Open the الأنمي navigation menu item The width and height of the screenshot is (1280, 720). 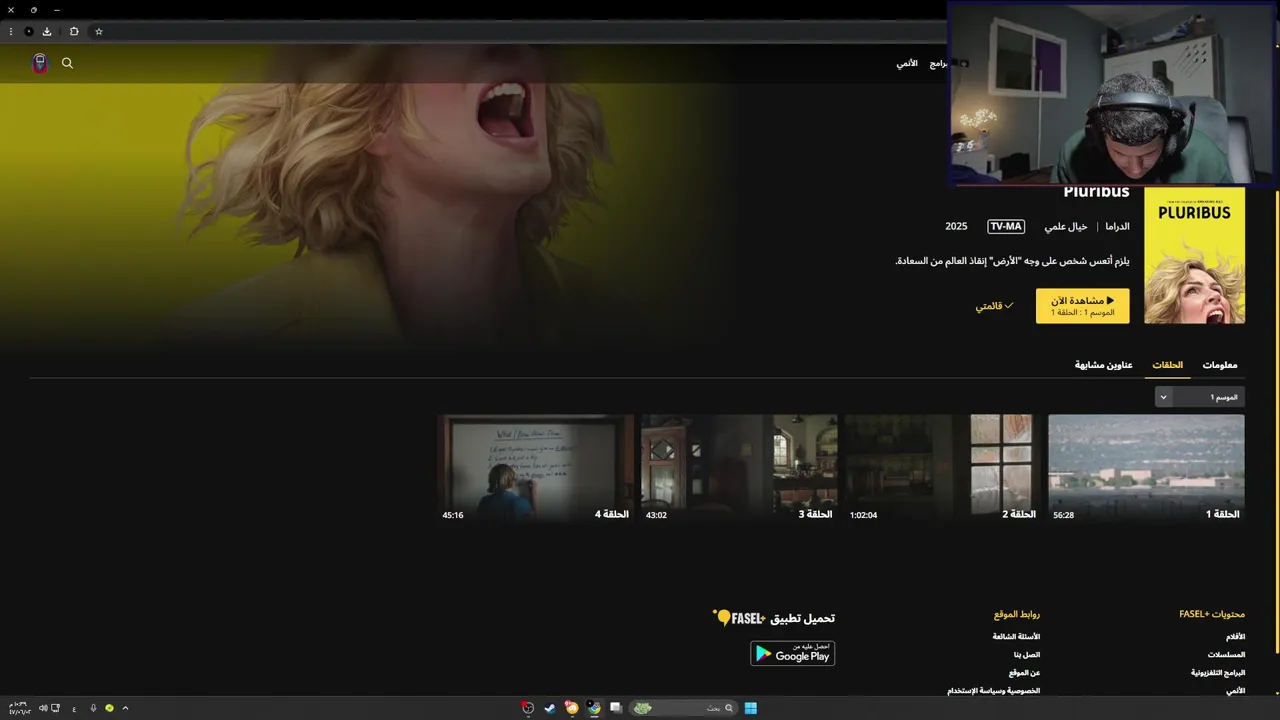[x=907, y=63]
